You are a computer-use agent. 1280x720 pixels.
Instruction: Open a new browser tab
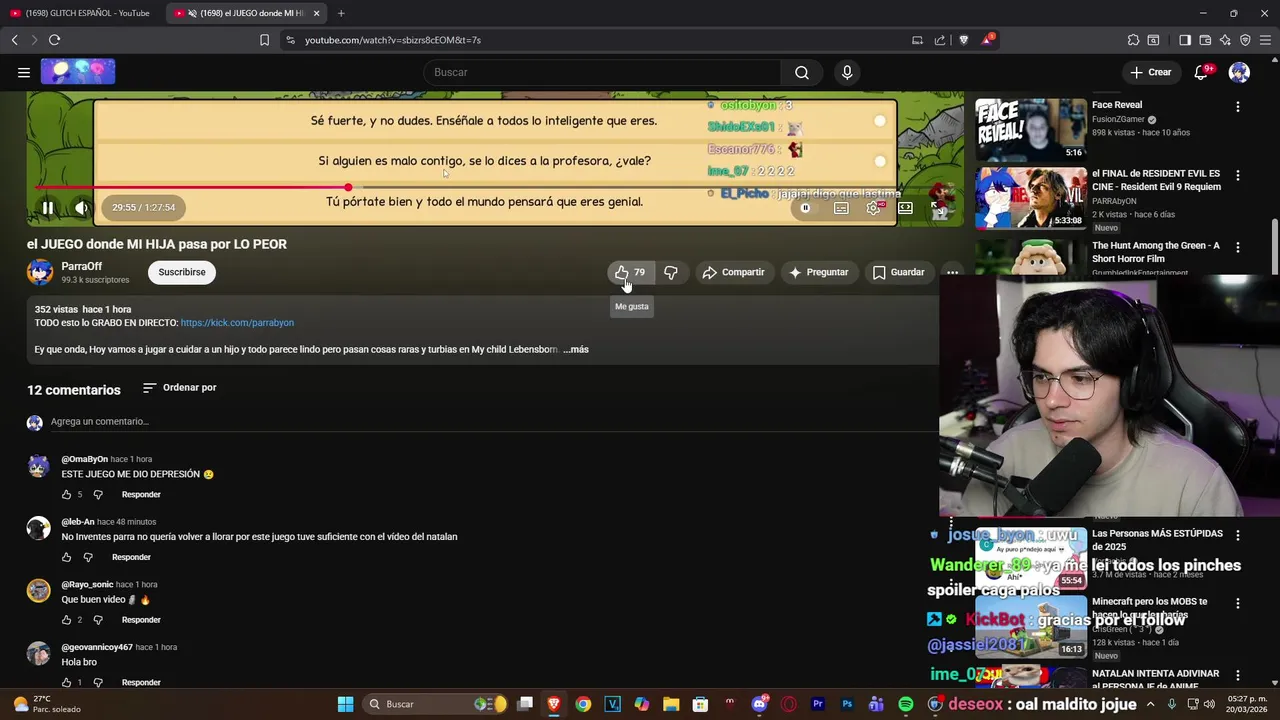[x=341, y=13]
